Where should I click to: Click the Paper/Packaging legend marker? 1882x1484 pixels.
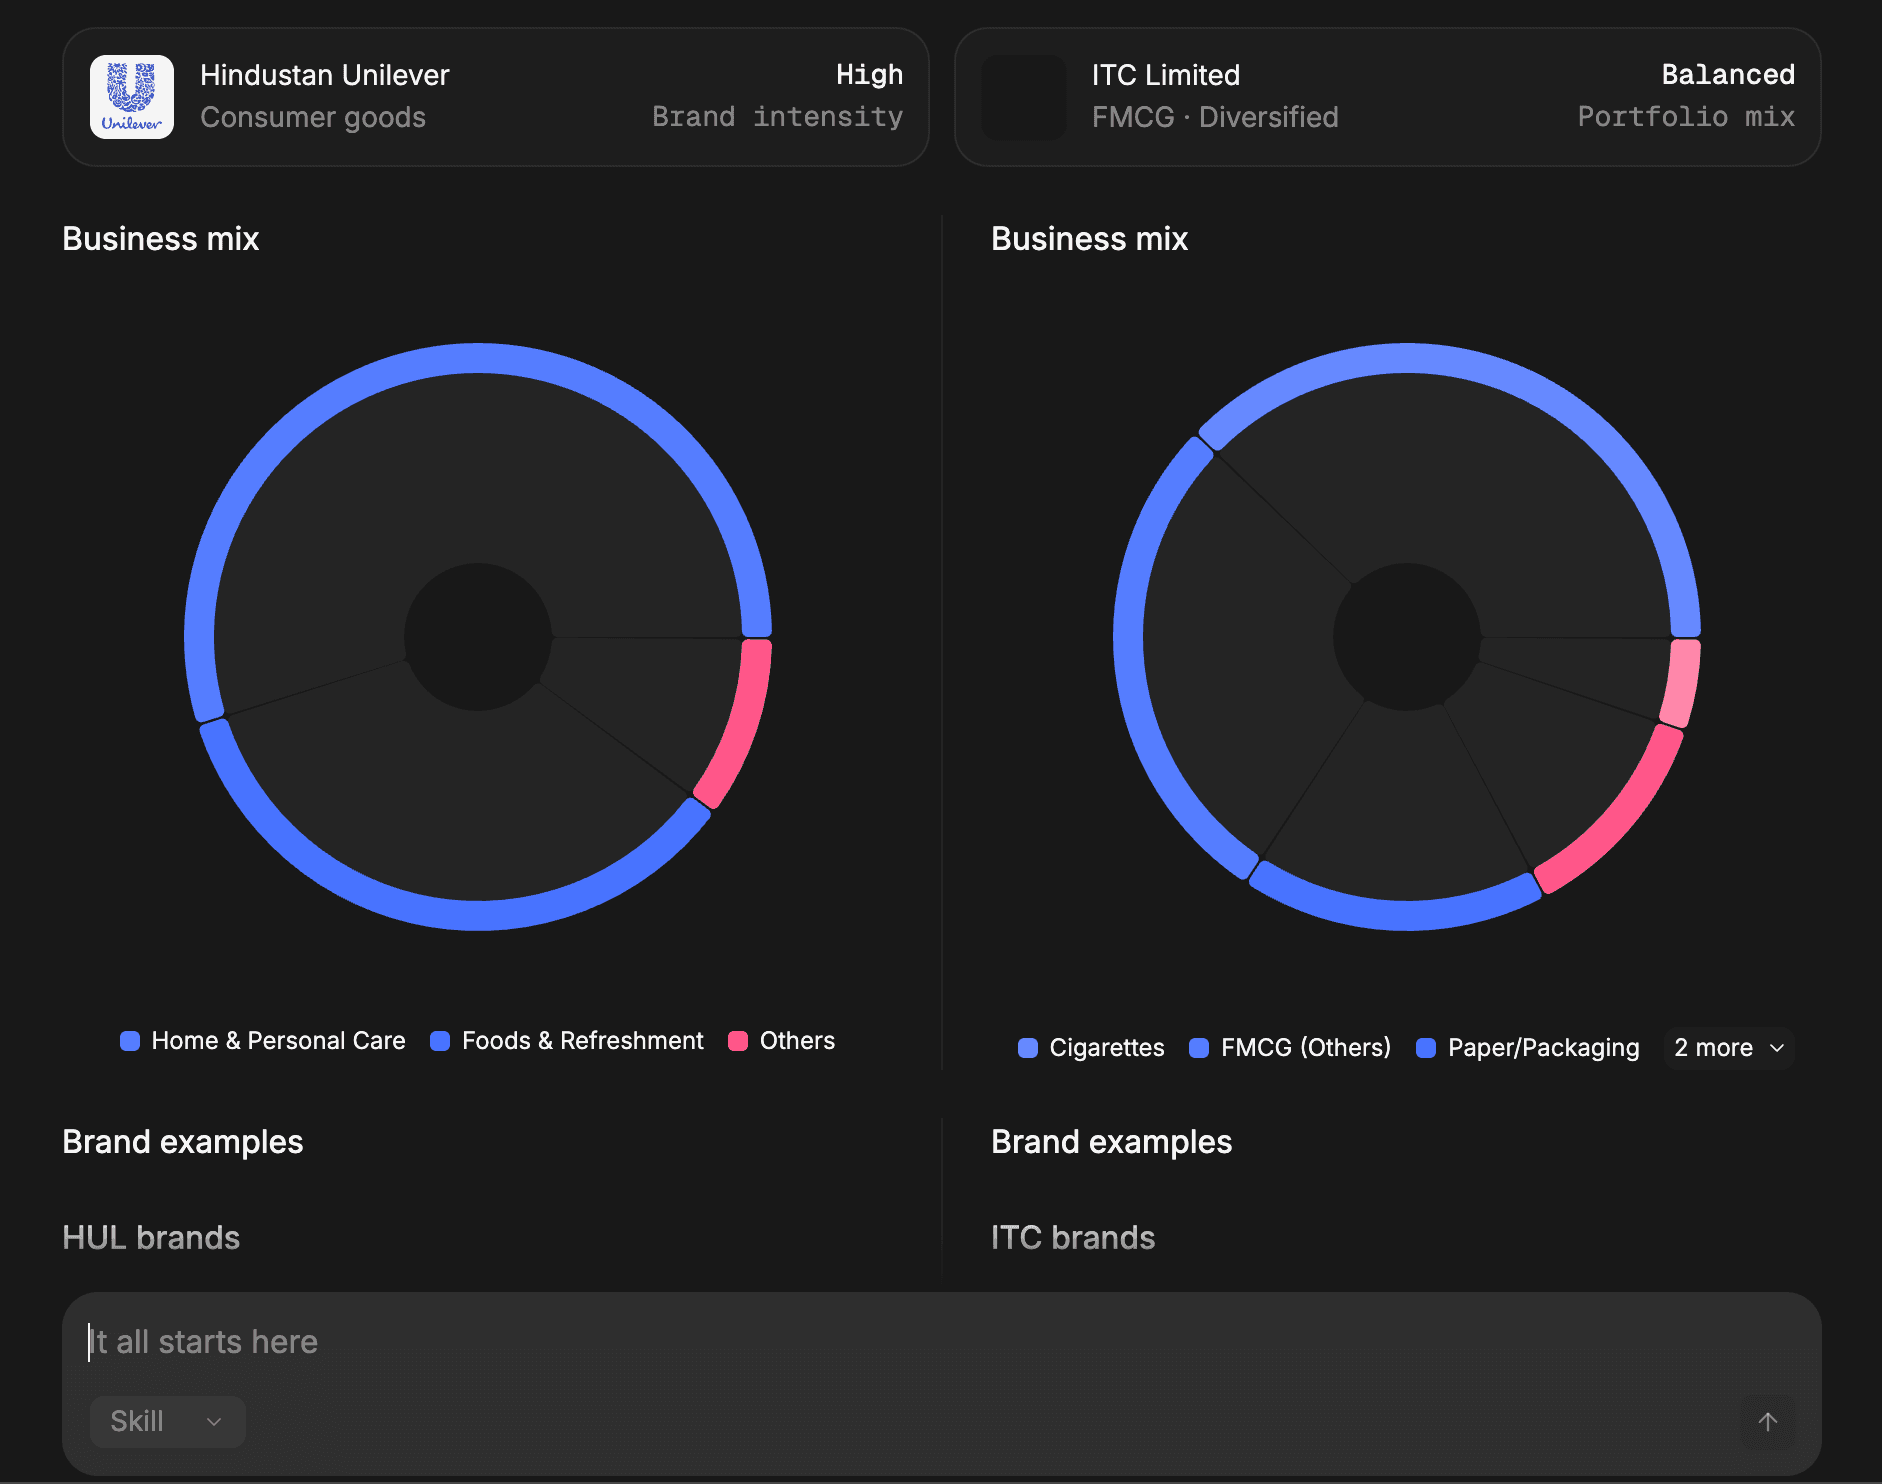tap(1426, 1048)
